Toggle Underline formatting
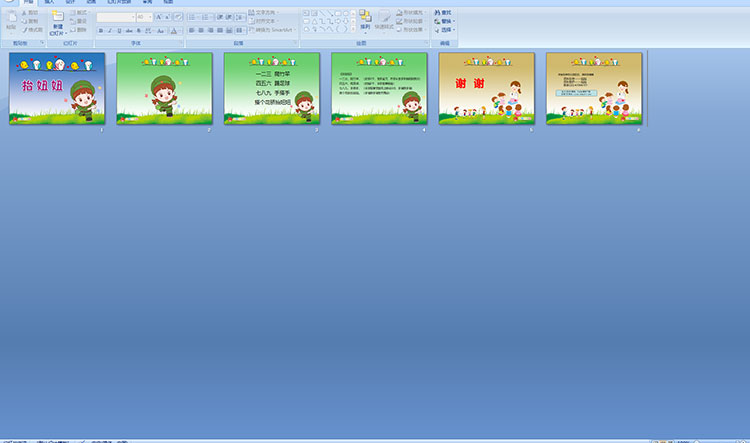Image resolution: width=750 pixels, height=443 pixels. pos(117,30)
